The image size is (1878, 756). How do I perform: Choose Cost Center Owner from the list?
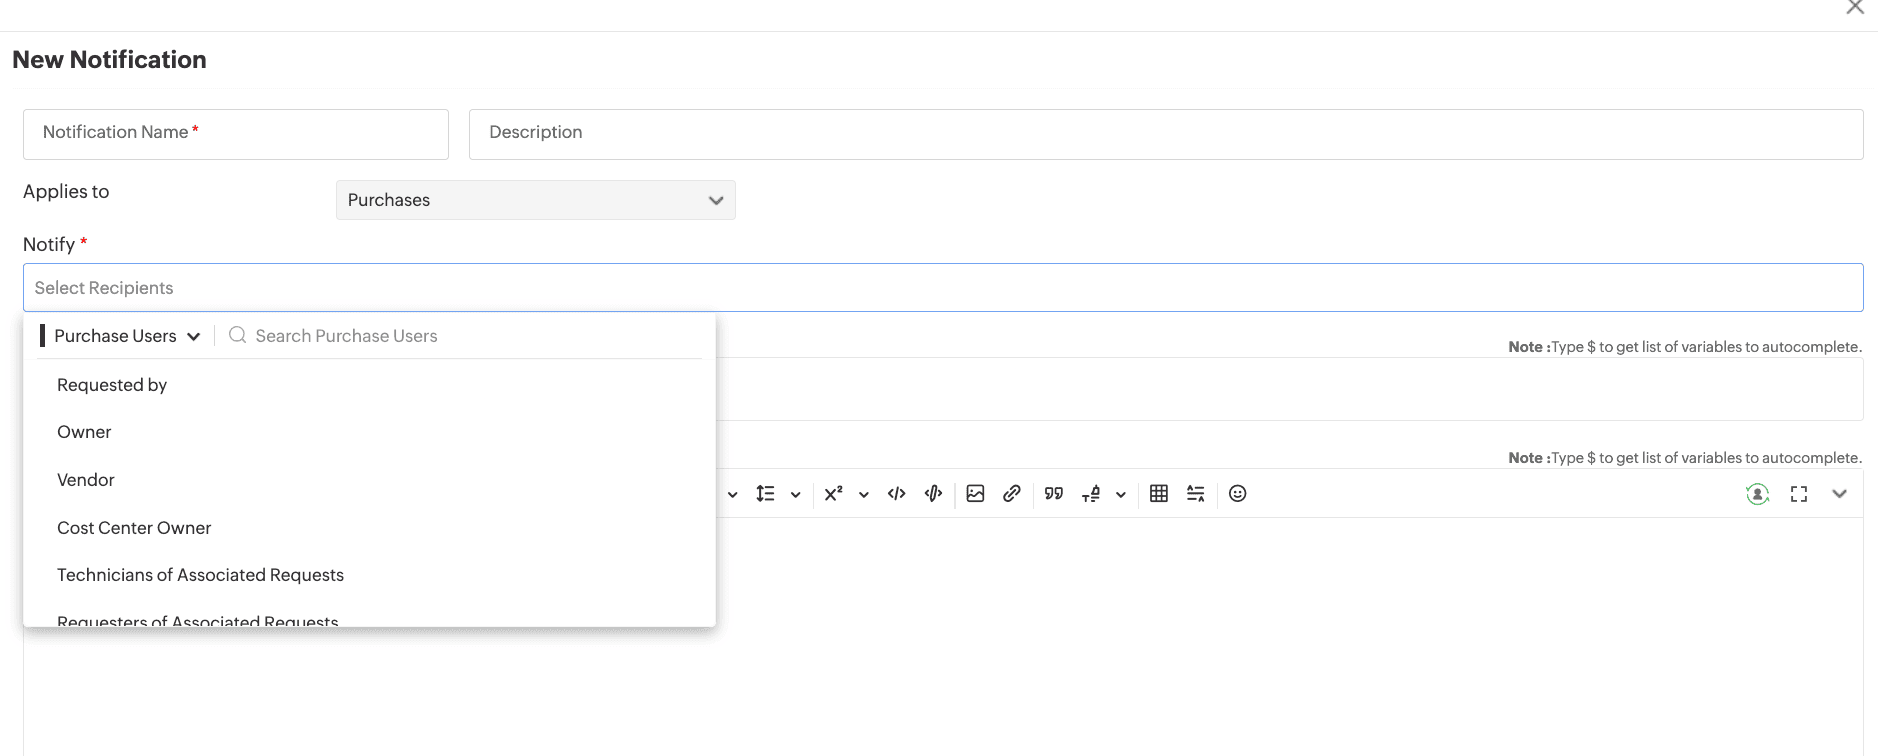[x=134, y=528]
